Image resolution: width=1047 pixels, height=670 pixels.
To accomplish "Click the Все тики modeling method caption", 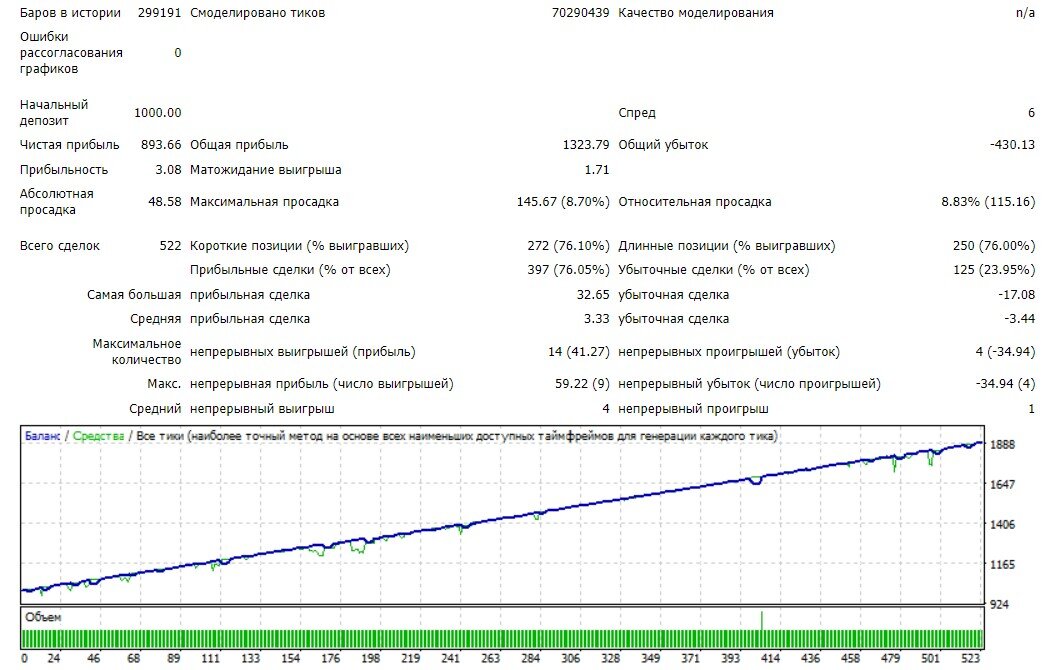I will 457,436.
